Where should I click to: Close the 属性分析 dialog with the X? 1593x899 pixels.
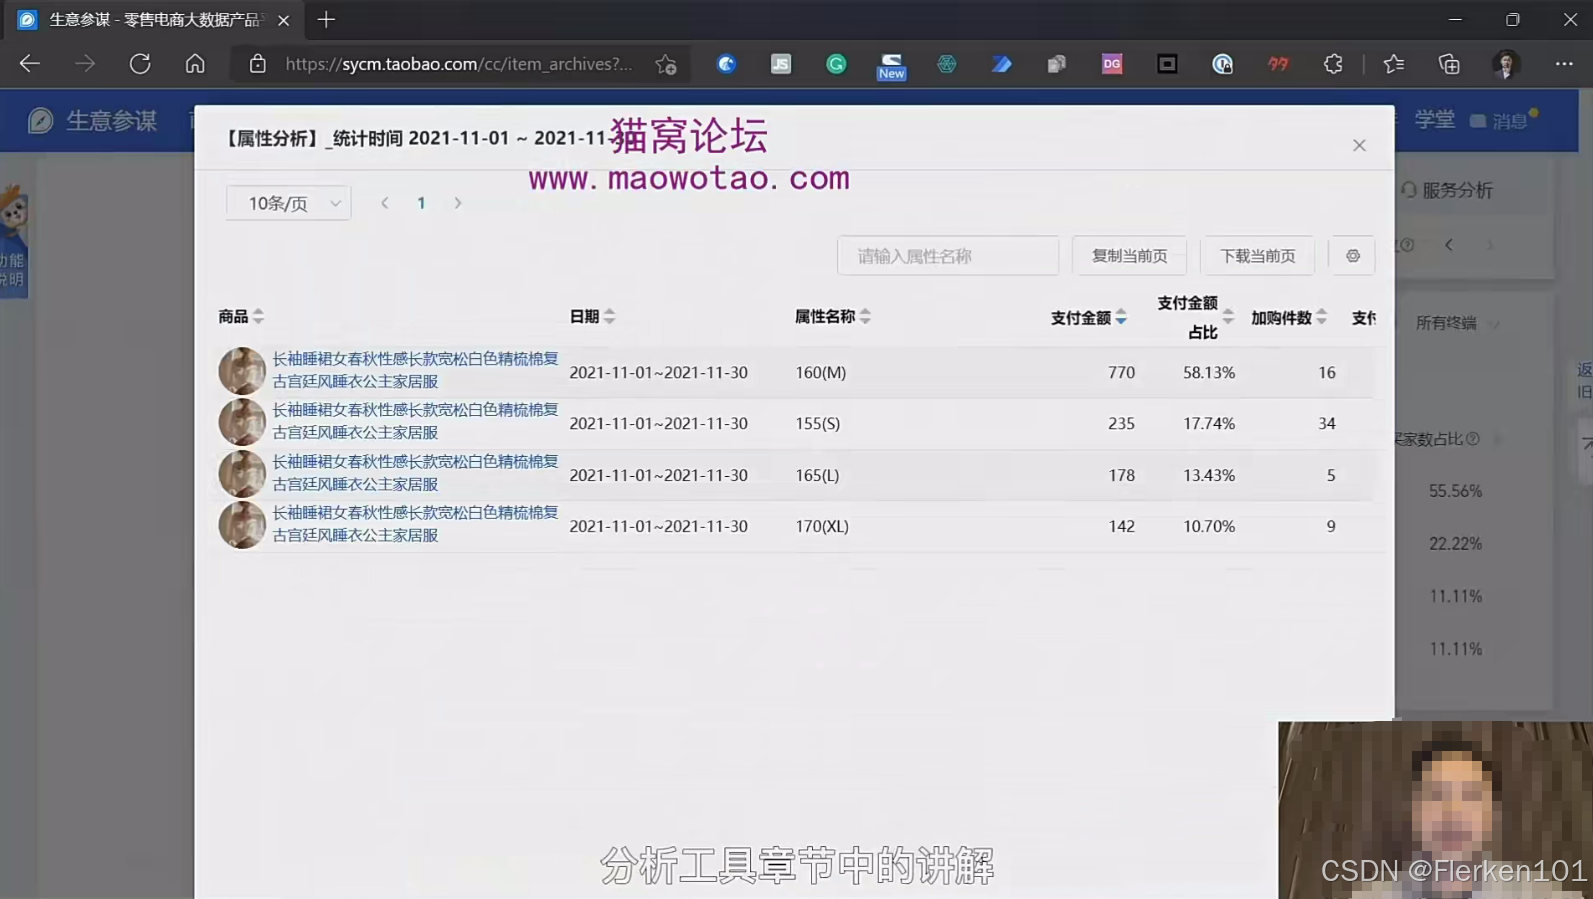(x=1359, y=145)
